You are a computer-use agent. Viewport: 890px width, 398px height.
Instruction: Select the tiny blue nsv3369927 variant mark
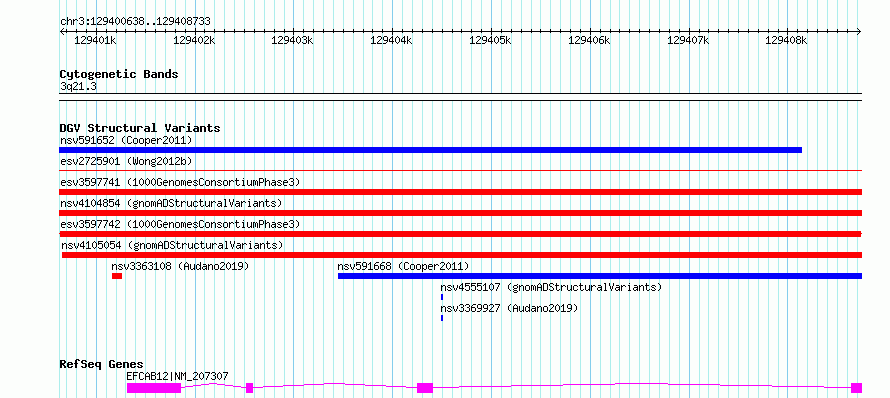(442, 318)
